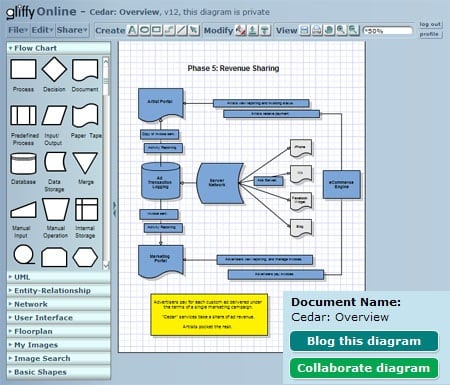Click the Blog this diagram button
The image size is (450, 385).
coord(364,341)
